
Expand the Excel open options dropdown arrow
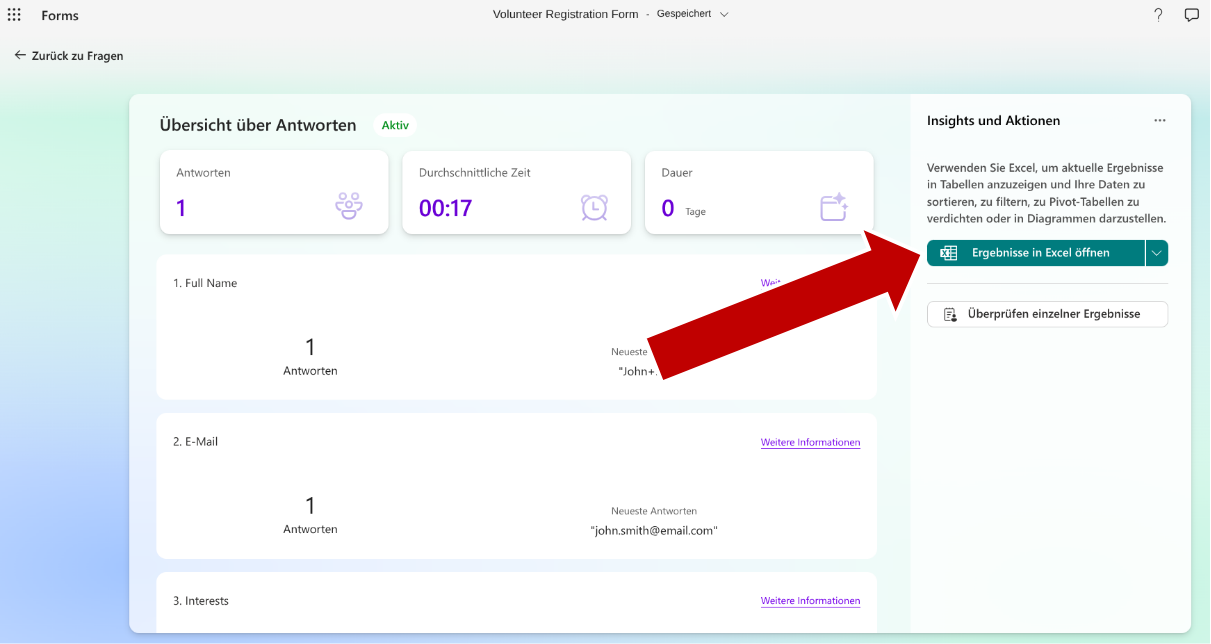[x=1157, y=253]
